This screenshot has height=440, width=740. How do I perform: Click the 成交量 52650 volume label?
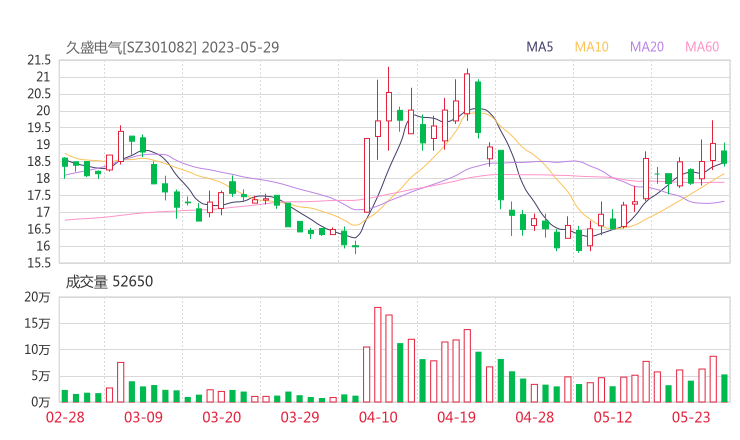[109, 282]
